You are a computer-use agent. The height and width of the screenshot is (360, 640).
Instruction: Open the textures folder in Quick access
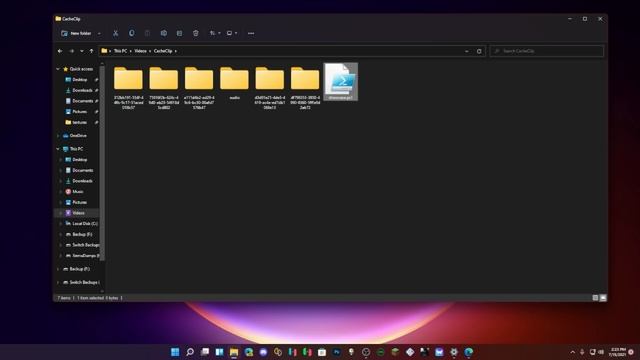coord(79,122)
